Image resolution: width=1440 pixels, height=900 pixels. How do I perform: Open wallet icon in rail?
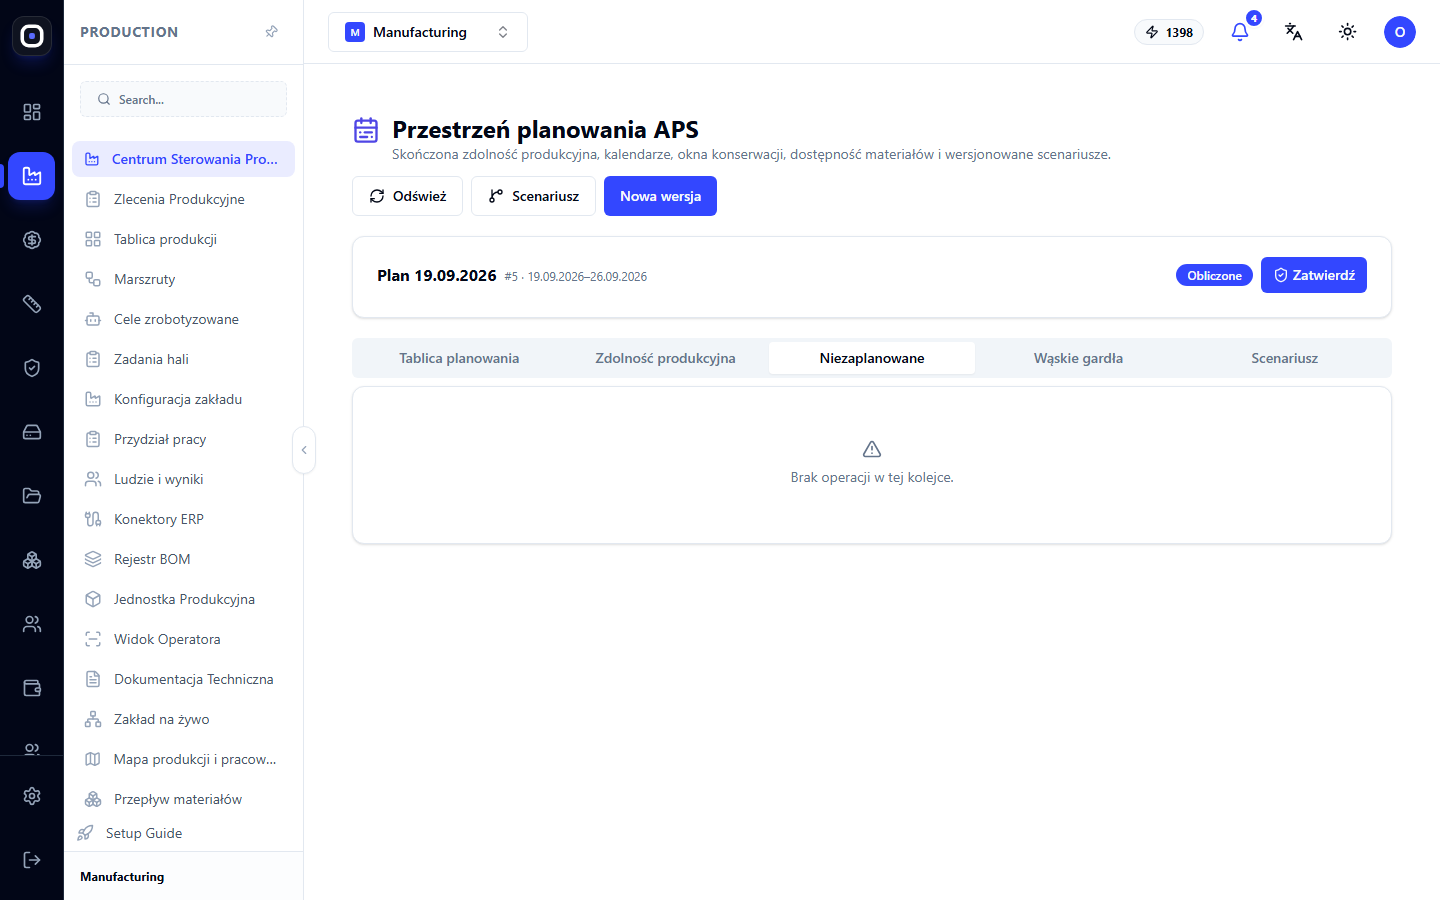(x=32, y=688)
